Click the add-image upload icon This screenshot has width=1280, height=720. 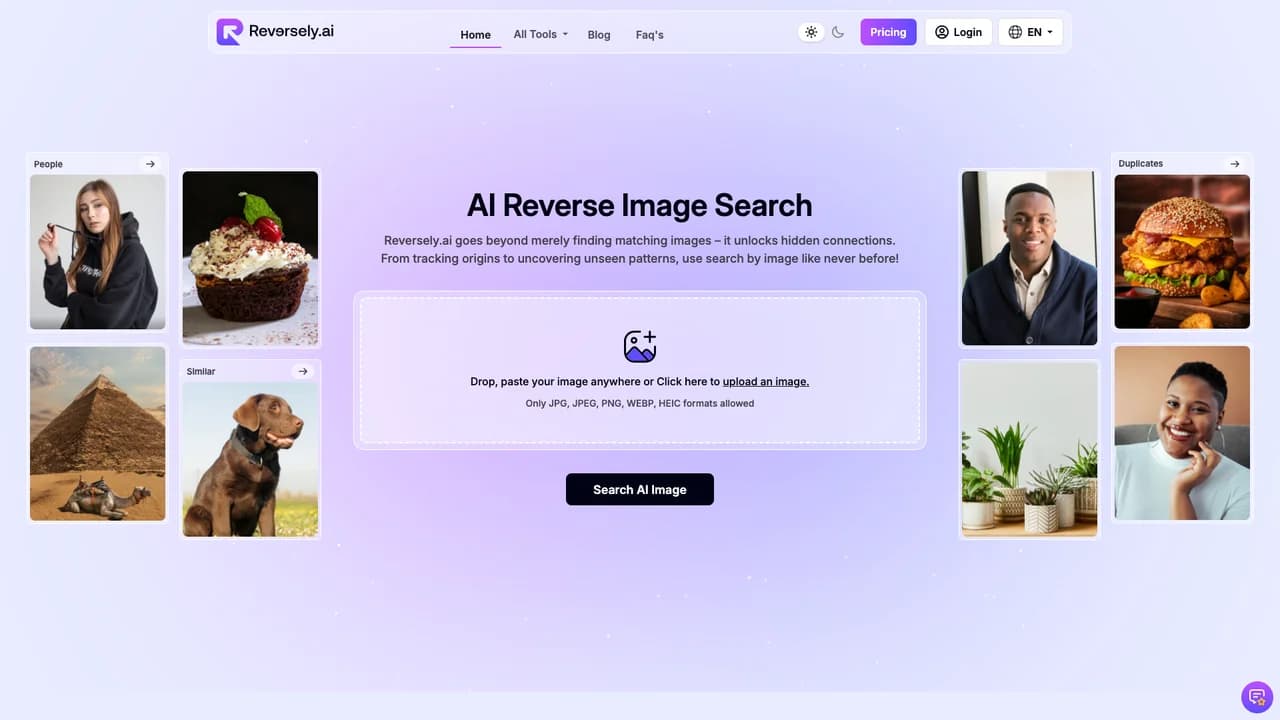(x=640, y=346)
